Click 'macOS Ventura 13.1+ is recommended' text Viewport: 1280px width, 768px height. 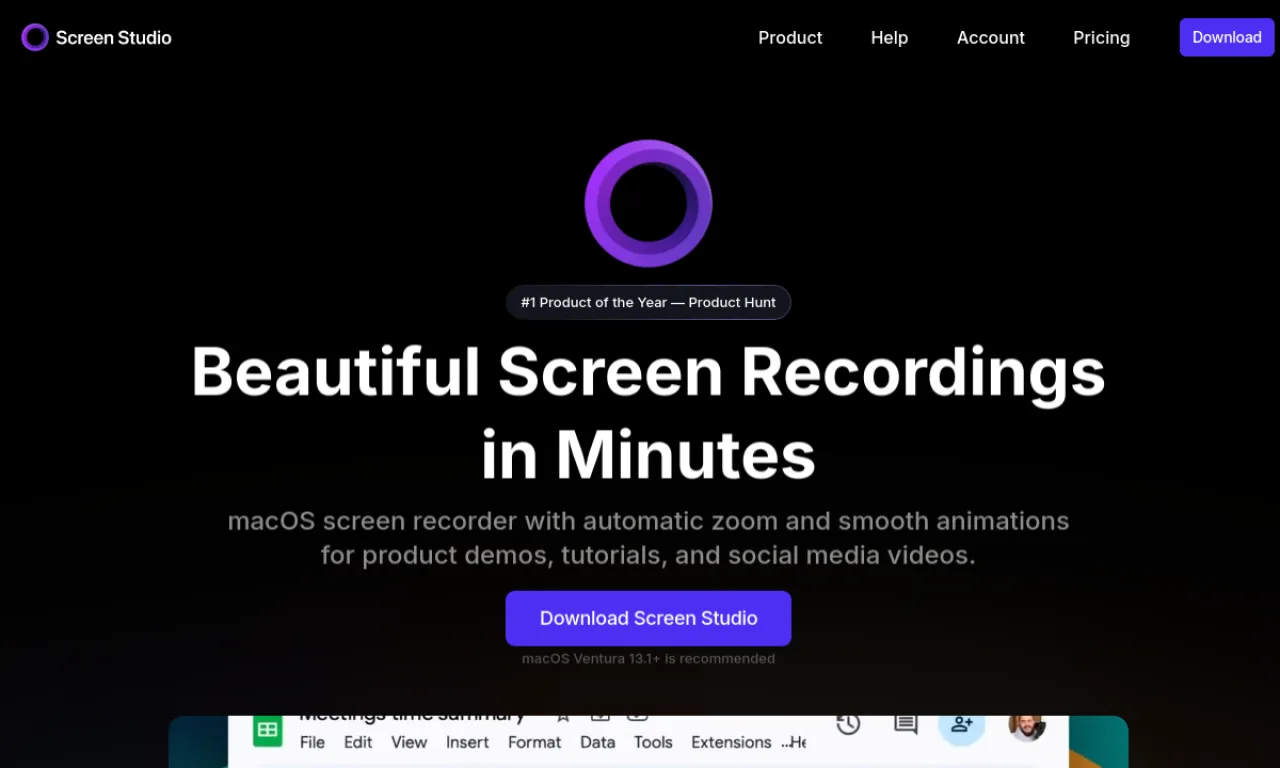point(648,658)
